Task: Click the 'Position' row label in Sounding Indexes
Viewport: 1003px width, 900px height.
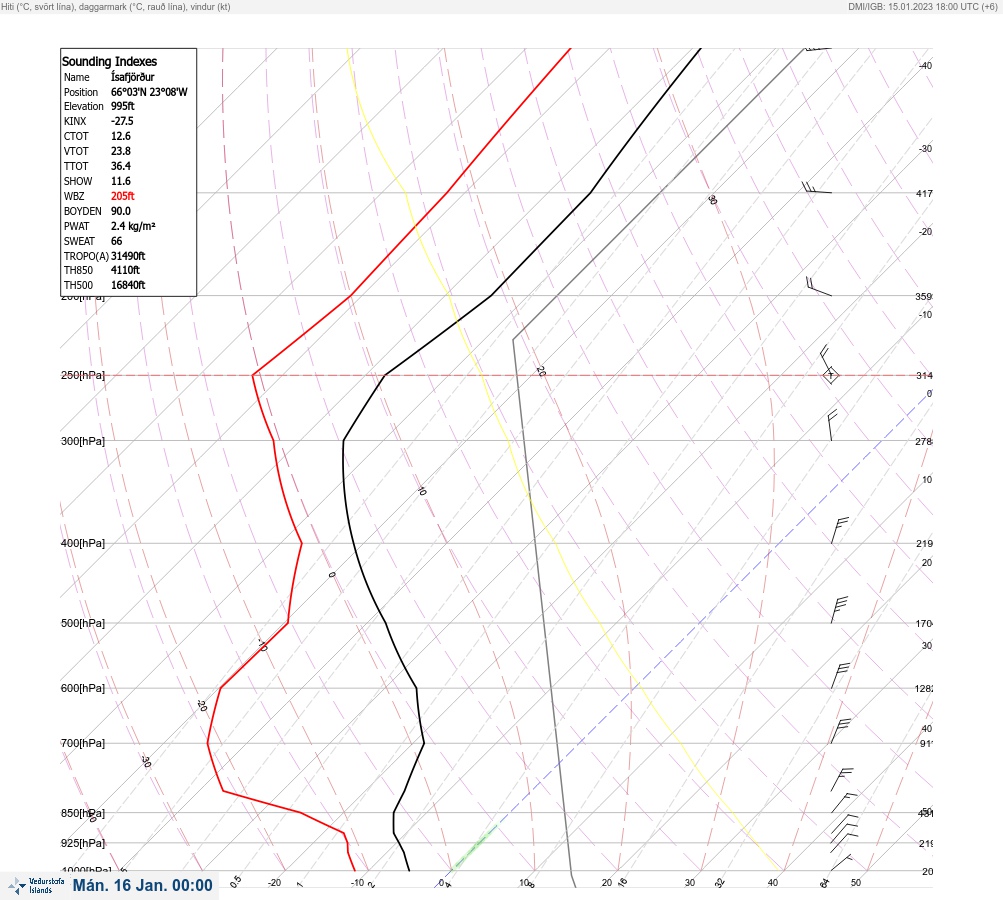Action: 81,92
